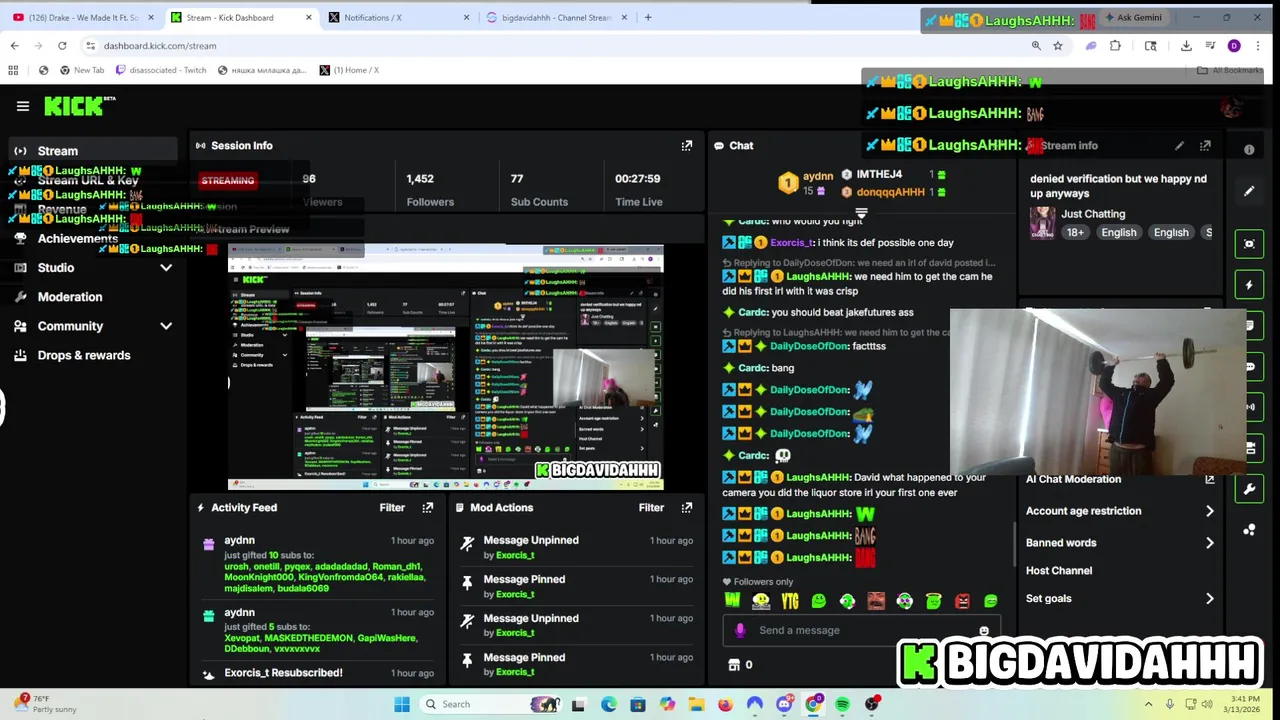Viewport: 1280px width, 720px height.
Task: Open Banned words settings
Action: click(1120, 543)
